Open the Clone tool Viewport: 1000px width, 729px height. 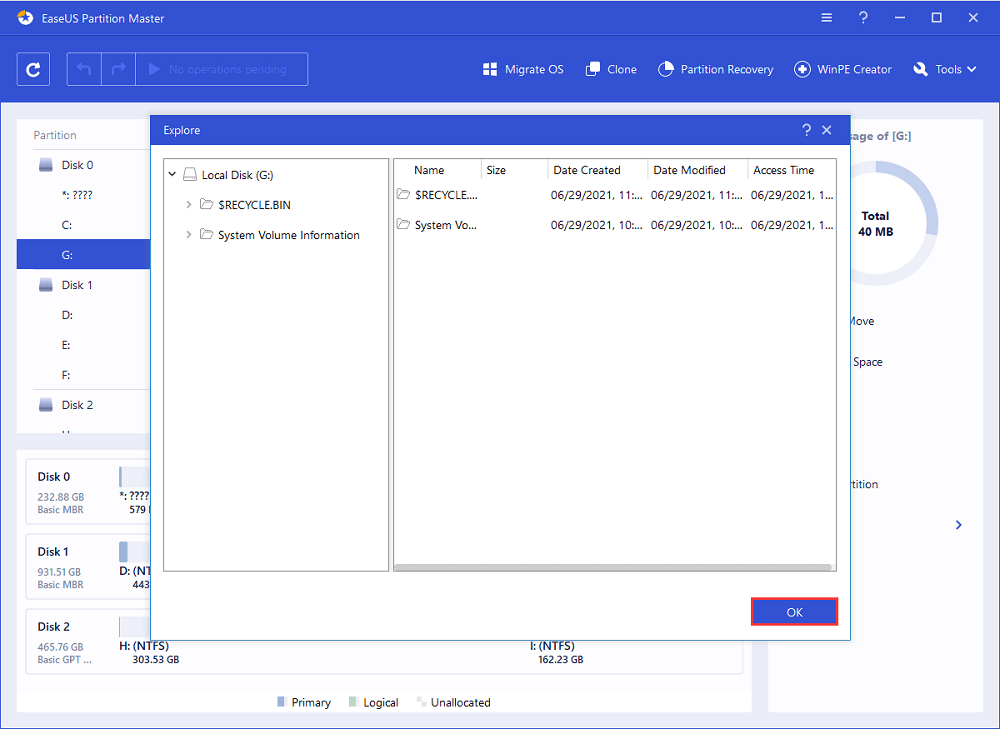[x=611, y=70]
